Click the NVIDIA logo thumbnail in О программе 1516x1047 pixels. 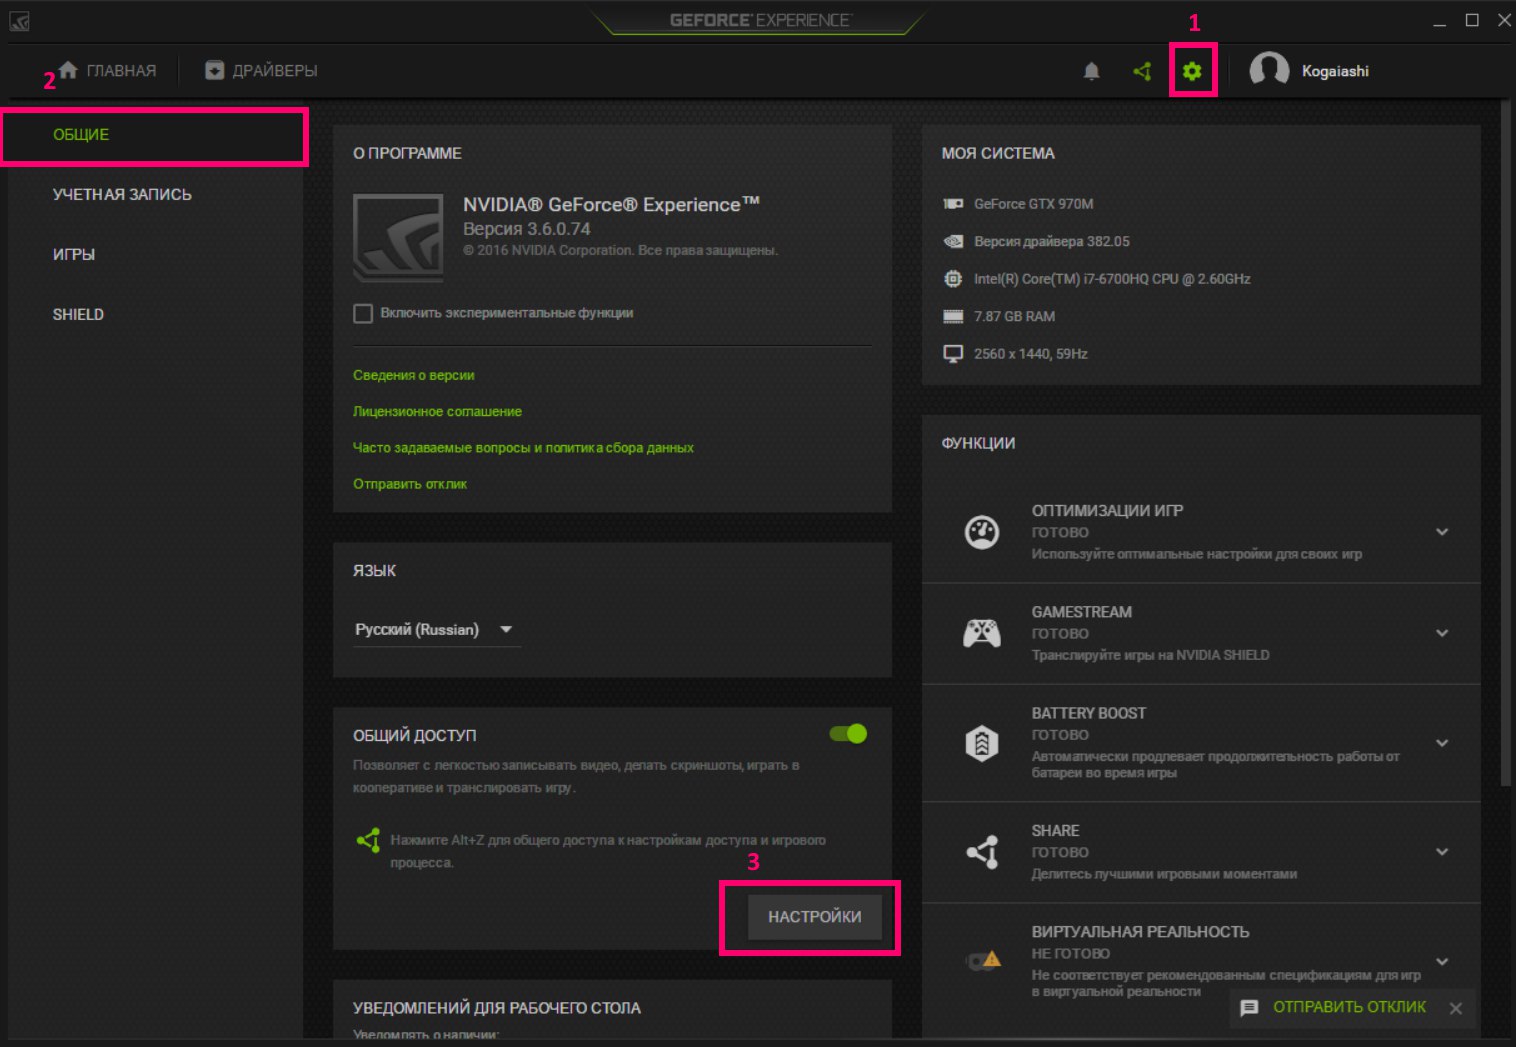pyautogui.click(x=398, y=238)
